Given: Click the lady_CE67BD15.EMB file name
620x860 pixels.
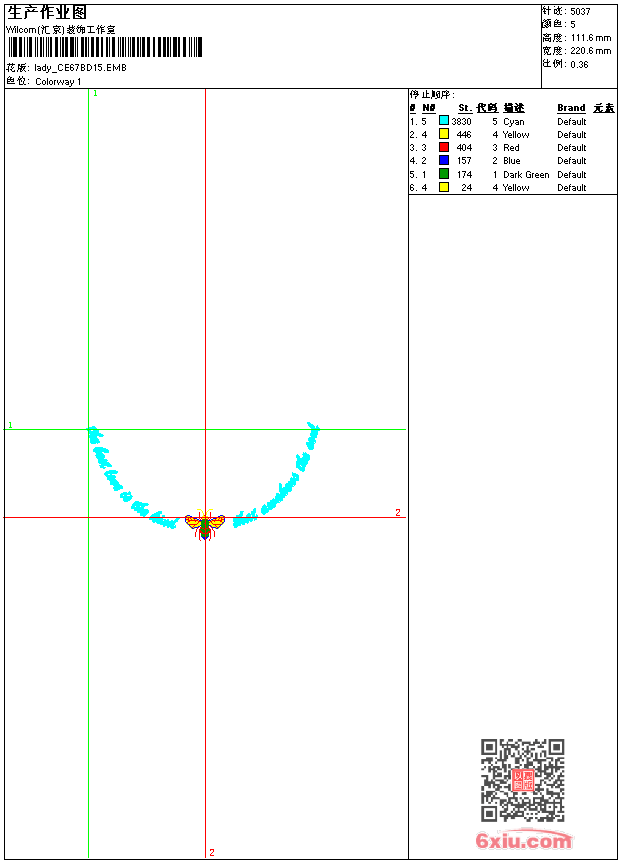Looking at the screenshot, I should tap(80, 68).
